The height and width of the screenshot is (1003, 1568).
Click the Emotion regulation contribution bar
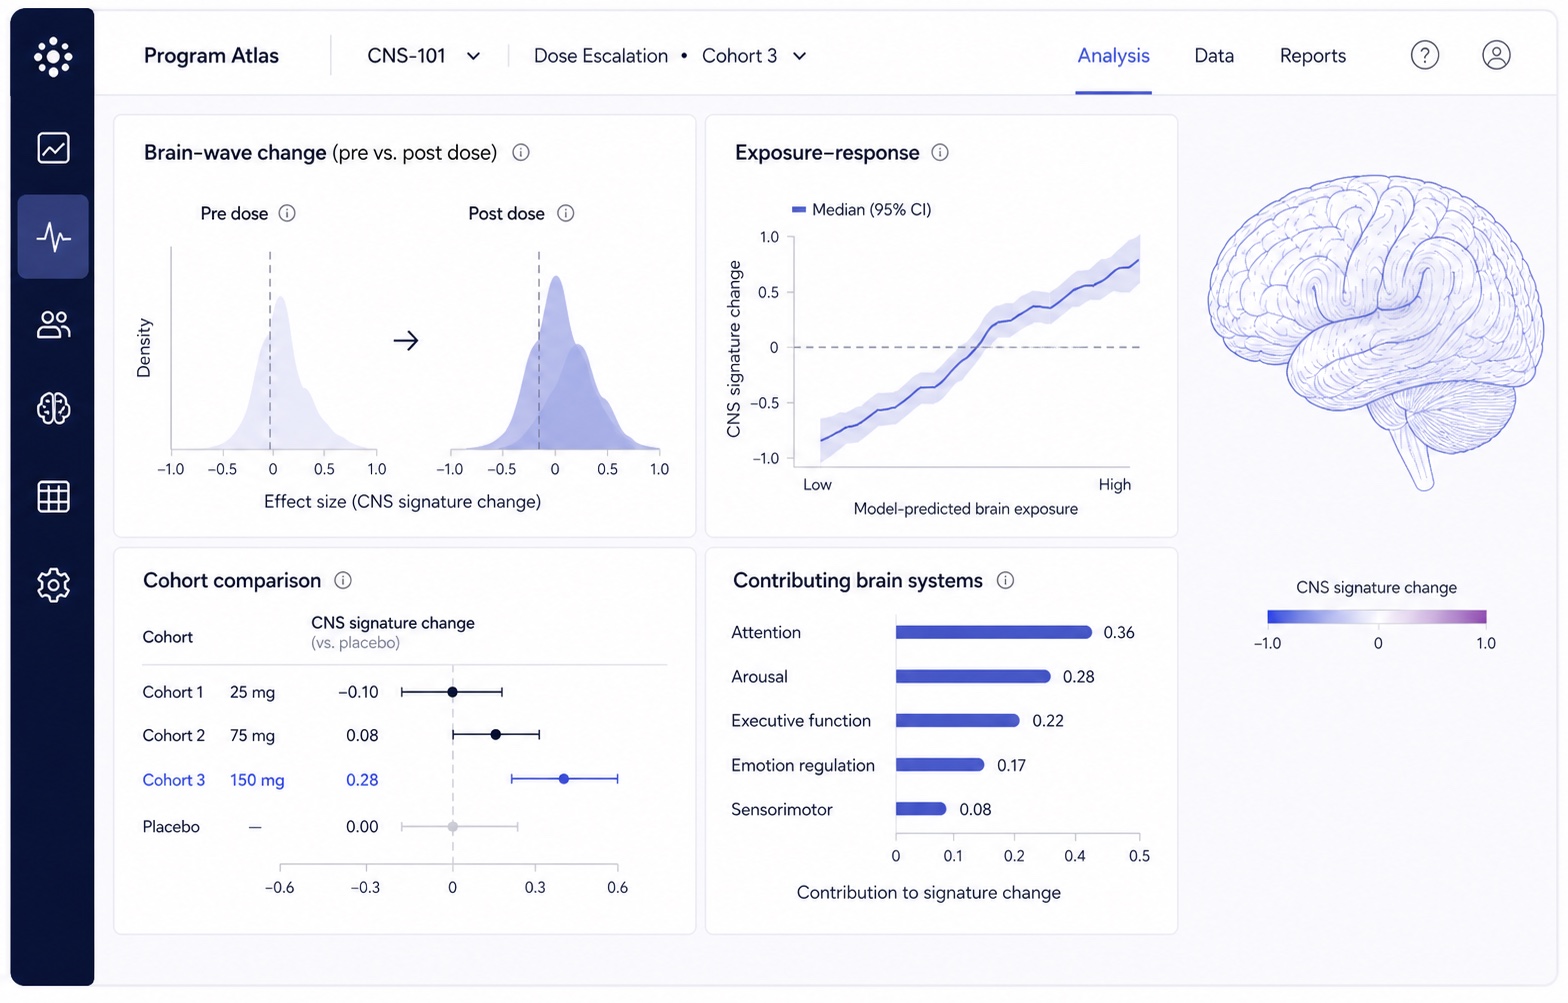click(940, 765)
